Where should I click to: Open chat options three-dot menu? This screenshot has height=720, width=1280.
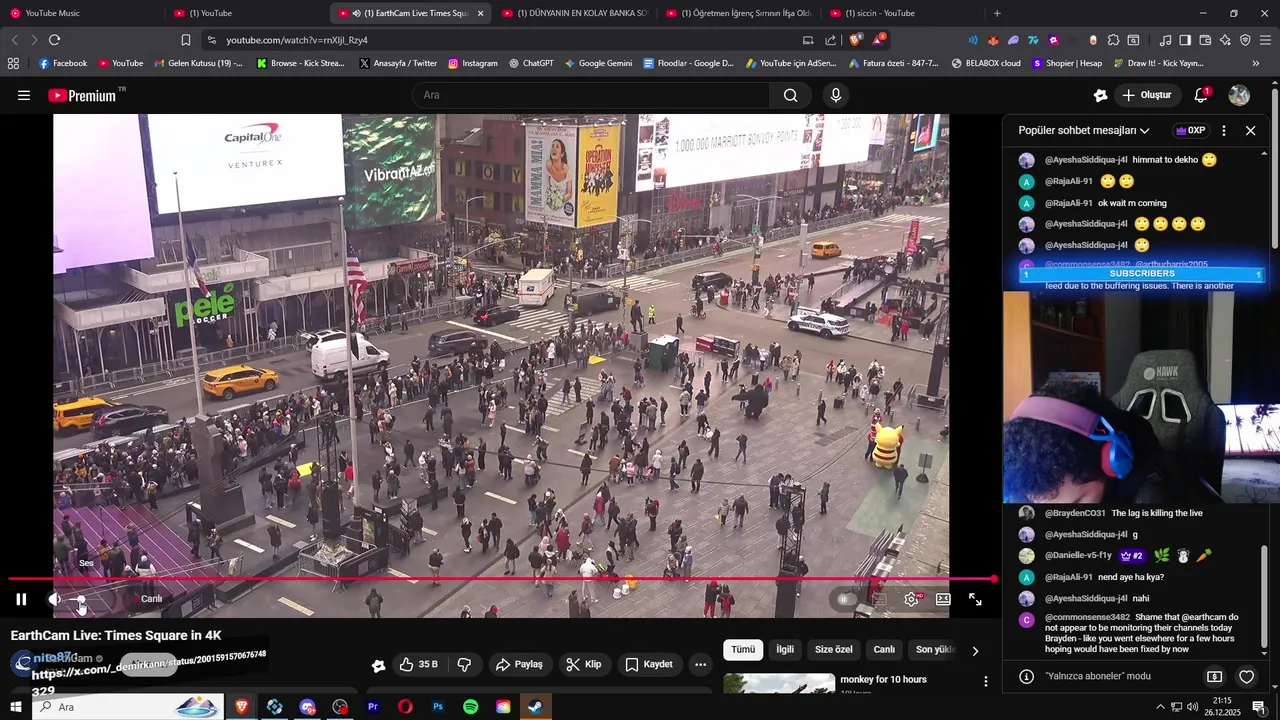[1223, 131]
